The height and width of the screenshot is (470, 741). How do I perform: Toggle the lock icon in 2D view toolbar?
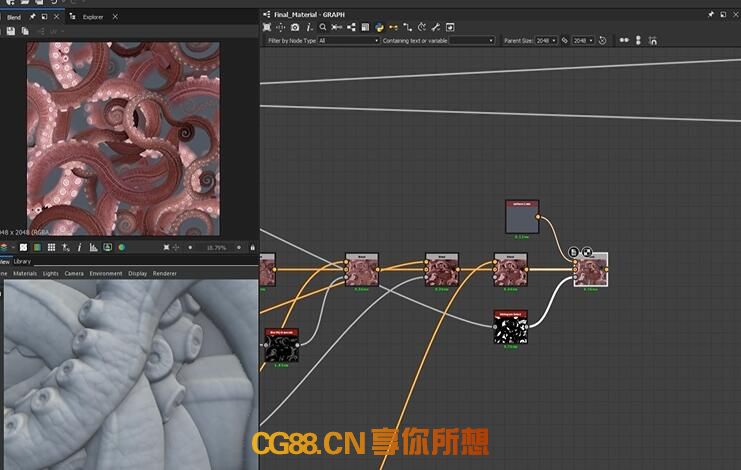tap(252, 247)
